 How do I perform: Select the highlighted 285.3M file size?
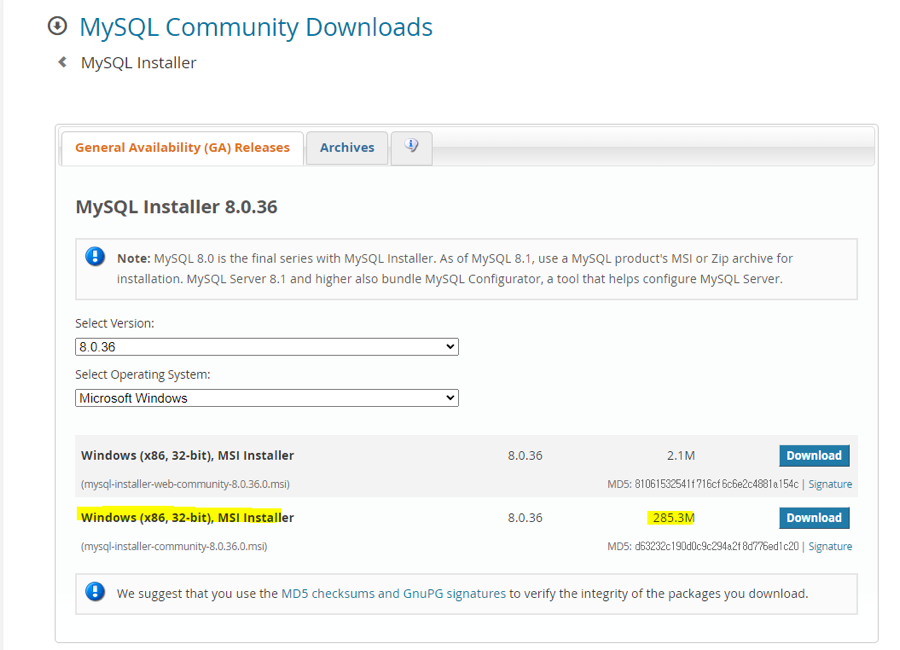(x=673, y=518)
